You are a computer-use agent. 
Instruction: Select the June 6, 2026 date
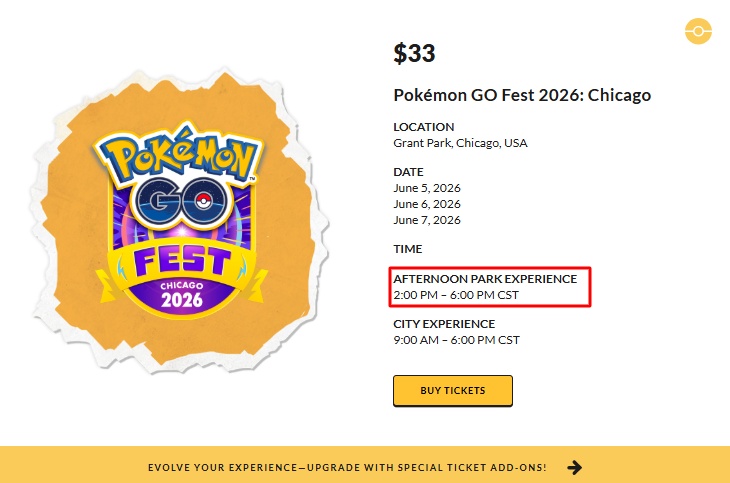(427, 204)
